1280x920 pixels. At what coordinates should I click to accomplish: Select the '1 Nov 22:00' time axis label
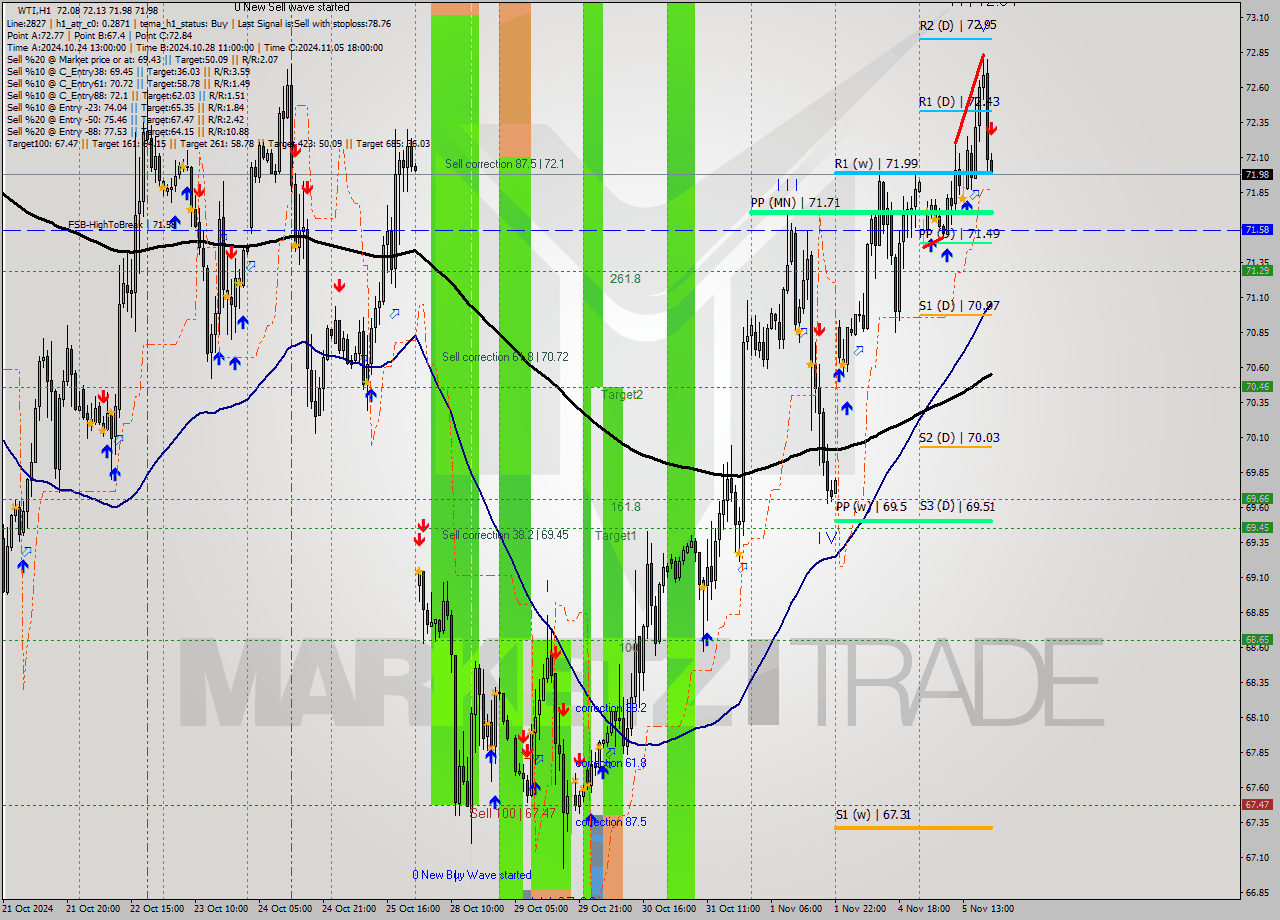(860, 909)
